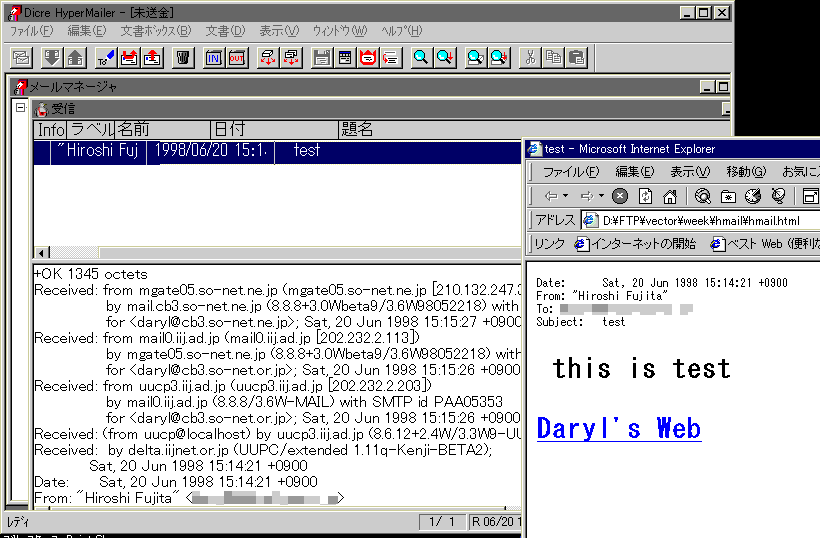Click the receive mail down-arrow icon
This screenshot has width=820, height=538.
tap(52, 58)
